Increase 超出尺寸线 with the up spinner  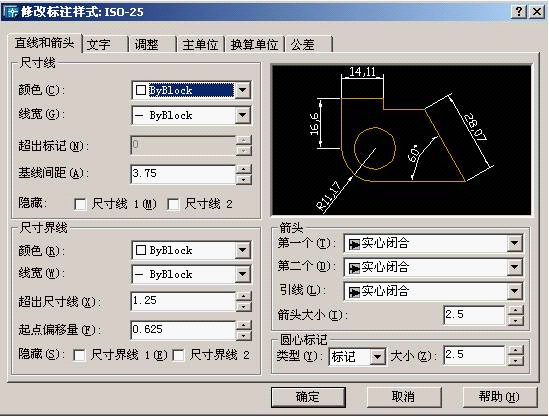pos(244,296)
